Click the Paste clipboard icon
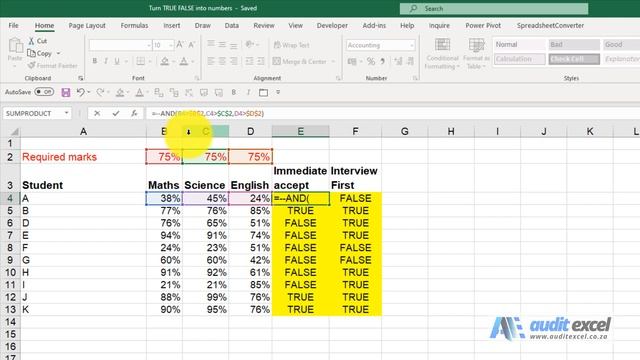 point(16,45)
